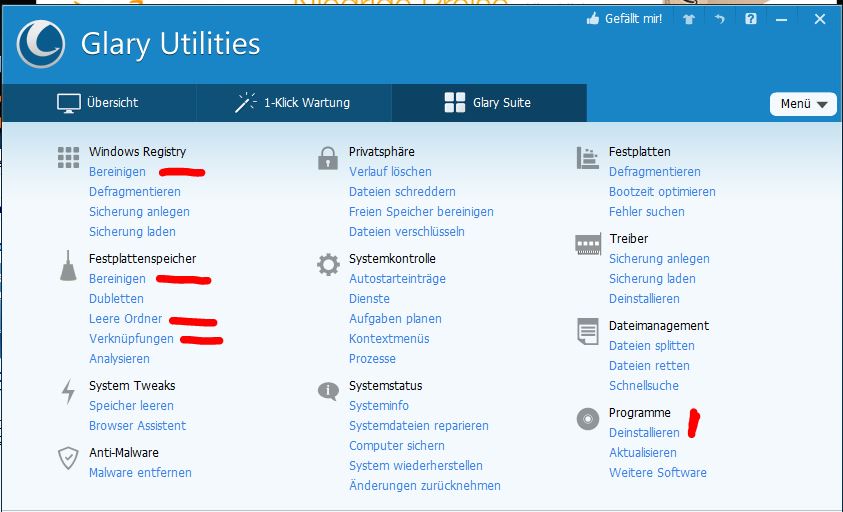Click the Glary Utilities crescent logo

tap(41, 44)
